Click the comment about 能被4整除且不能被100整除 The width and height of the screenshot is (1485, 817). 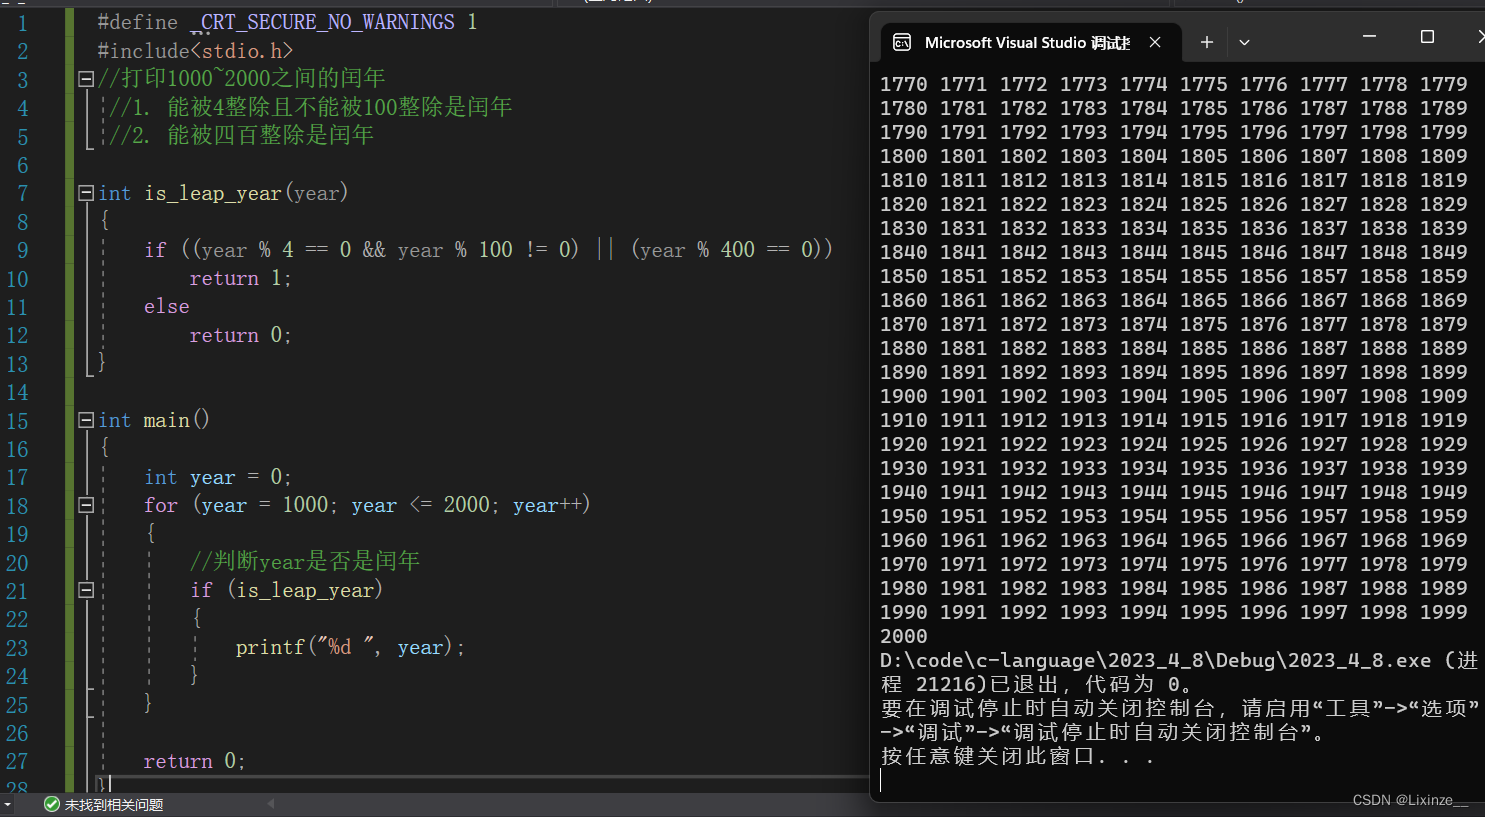click(310, 107)
